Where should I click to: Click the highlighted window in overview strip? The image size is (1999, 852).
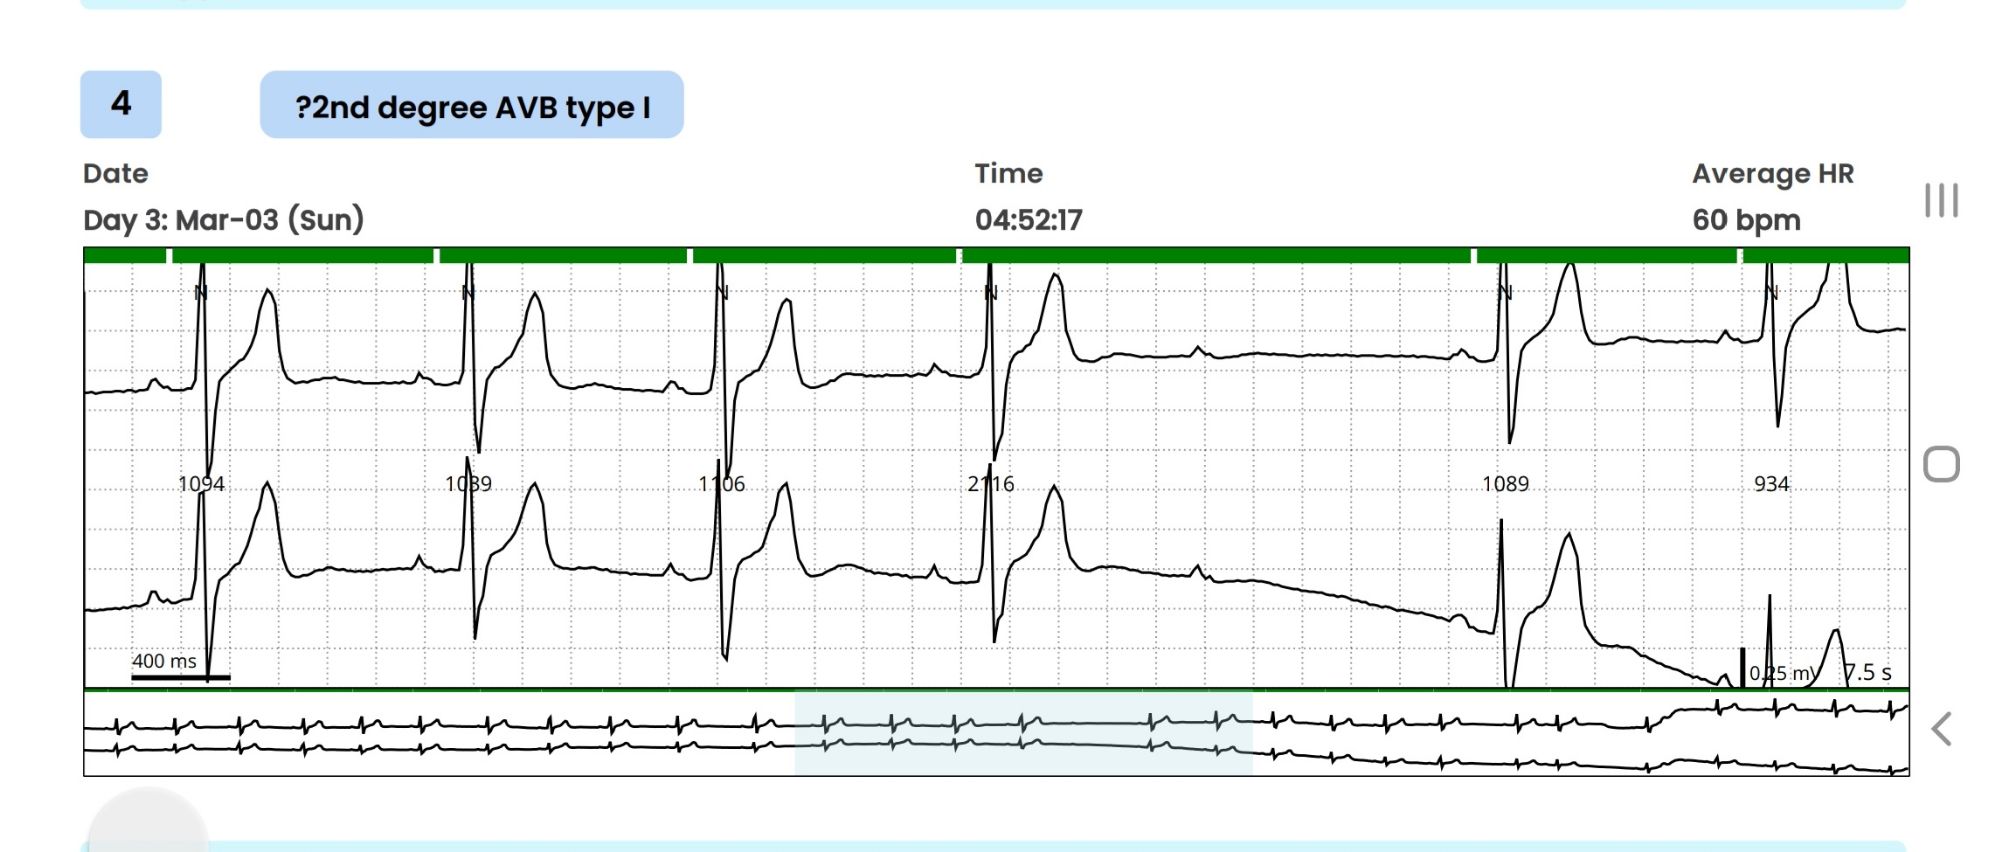click(x=1023, y=733)
